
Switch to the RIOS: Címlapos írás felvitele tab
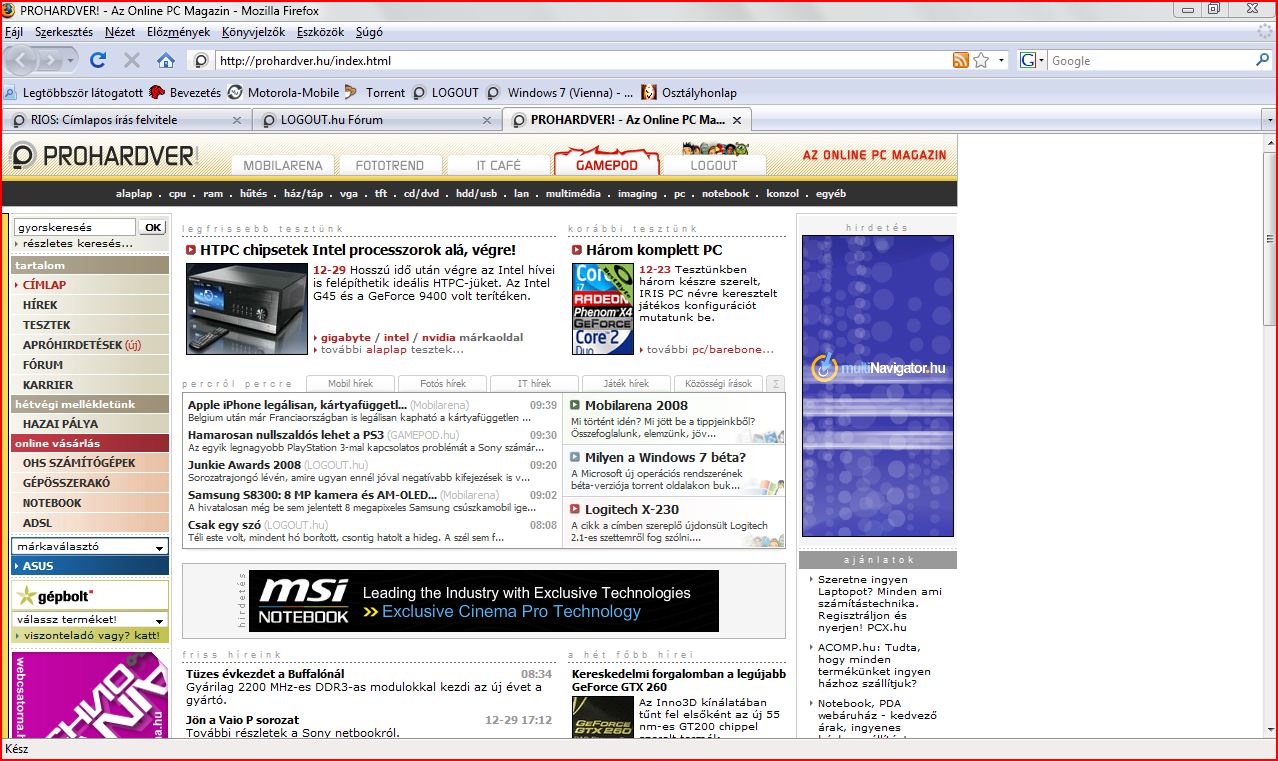126,120
